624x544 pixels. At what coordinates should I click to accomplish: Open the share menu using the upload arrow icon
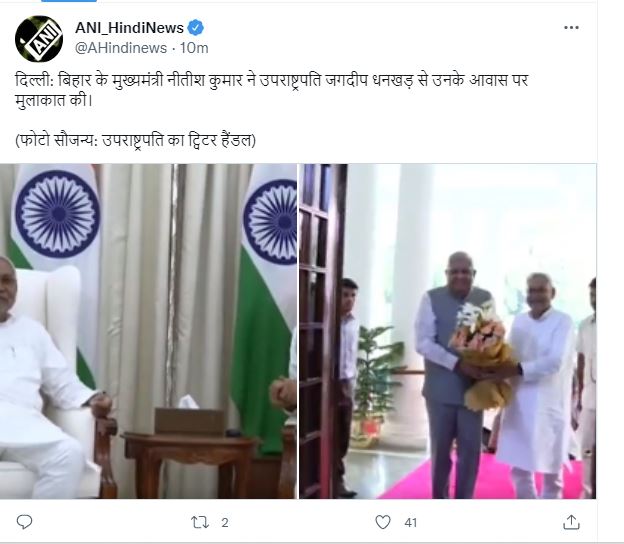[x=571, y=522]
